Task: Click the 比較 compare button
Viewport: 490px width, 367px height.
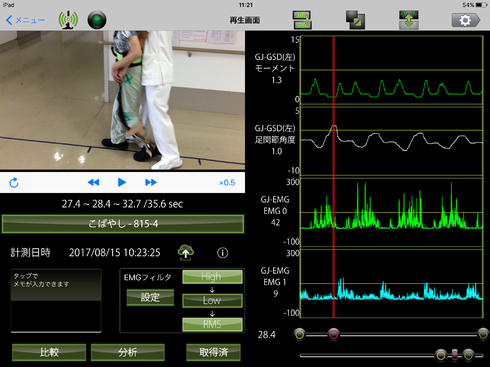Action: pos(49,352)
